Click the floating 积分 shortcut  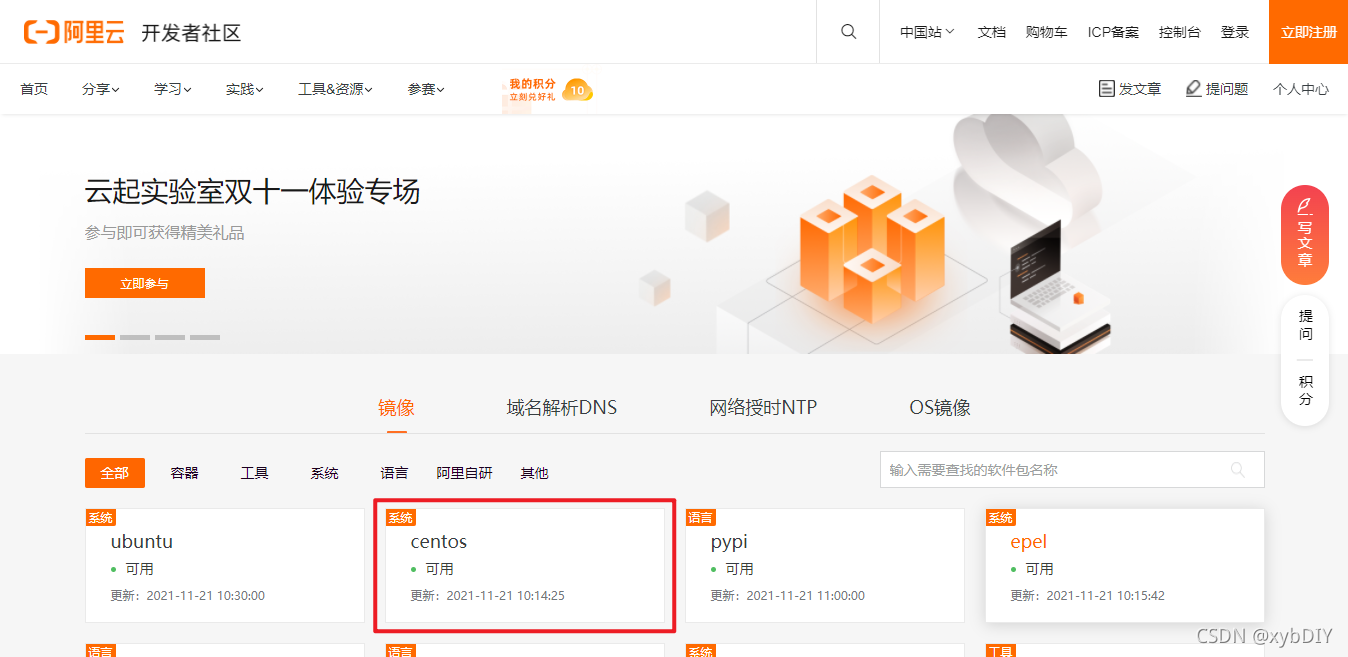[1305, 390]
